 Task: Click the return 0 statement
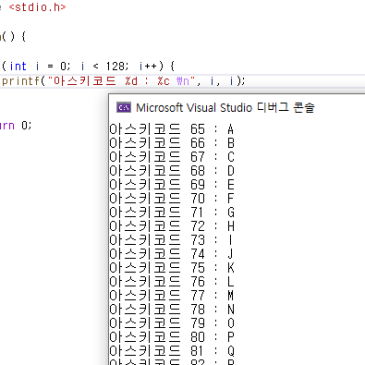pyautogui.click(x=16, y=126)
